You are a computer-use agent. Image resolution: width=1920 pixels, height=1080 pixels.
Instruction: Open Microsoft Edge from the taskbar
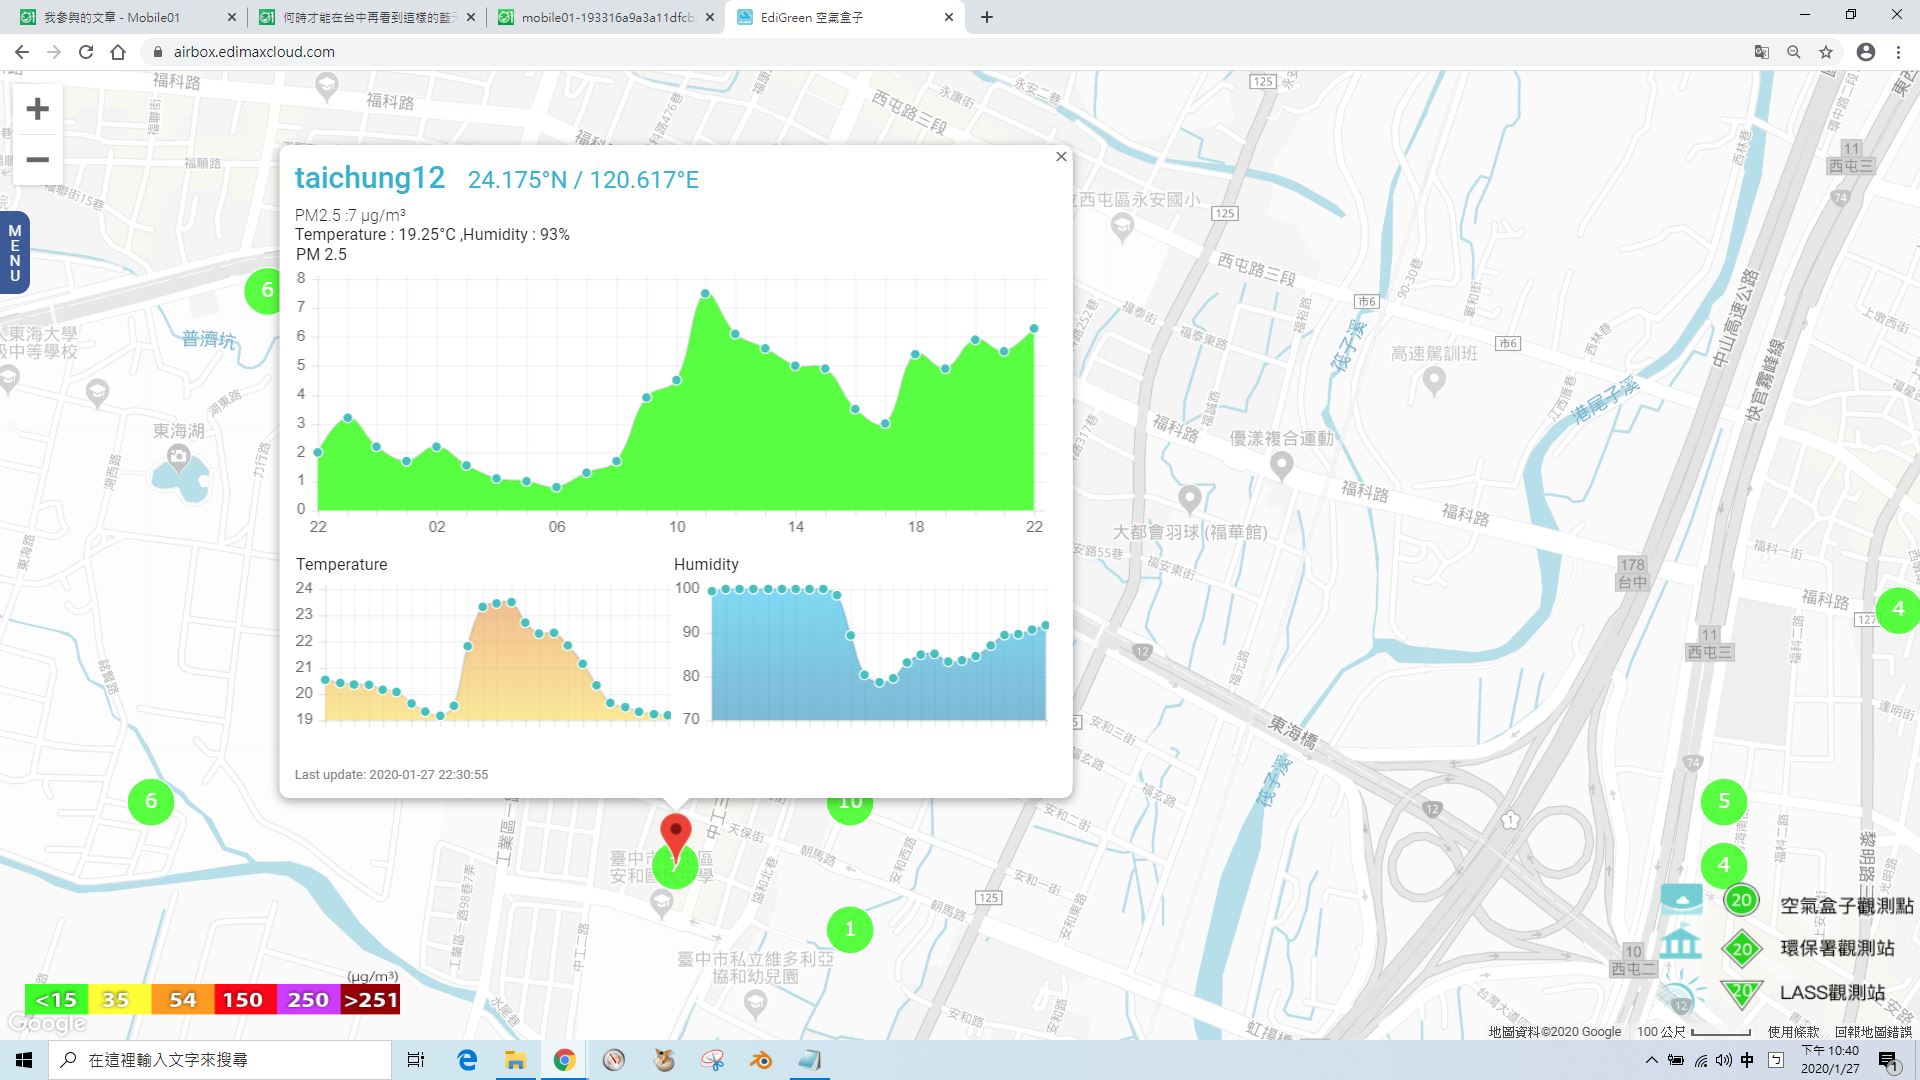pos(467,1060)
